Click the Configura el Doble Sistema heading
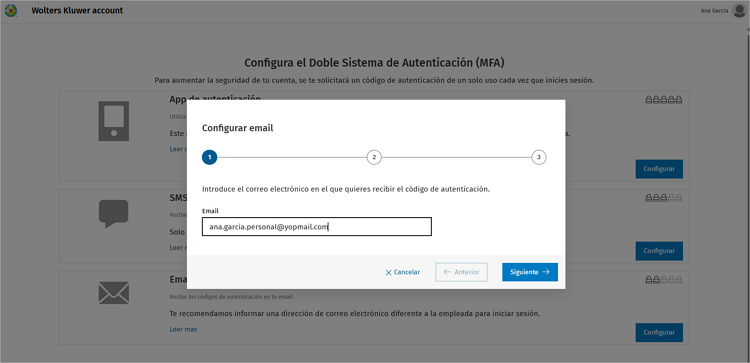750x363 pixels. (375, 63)
